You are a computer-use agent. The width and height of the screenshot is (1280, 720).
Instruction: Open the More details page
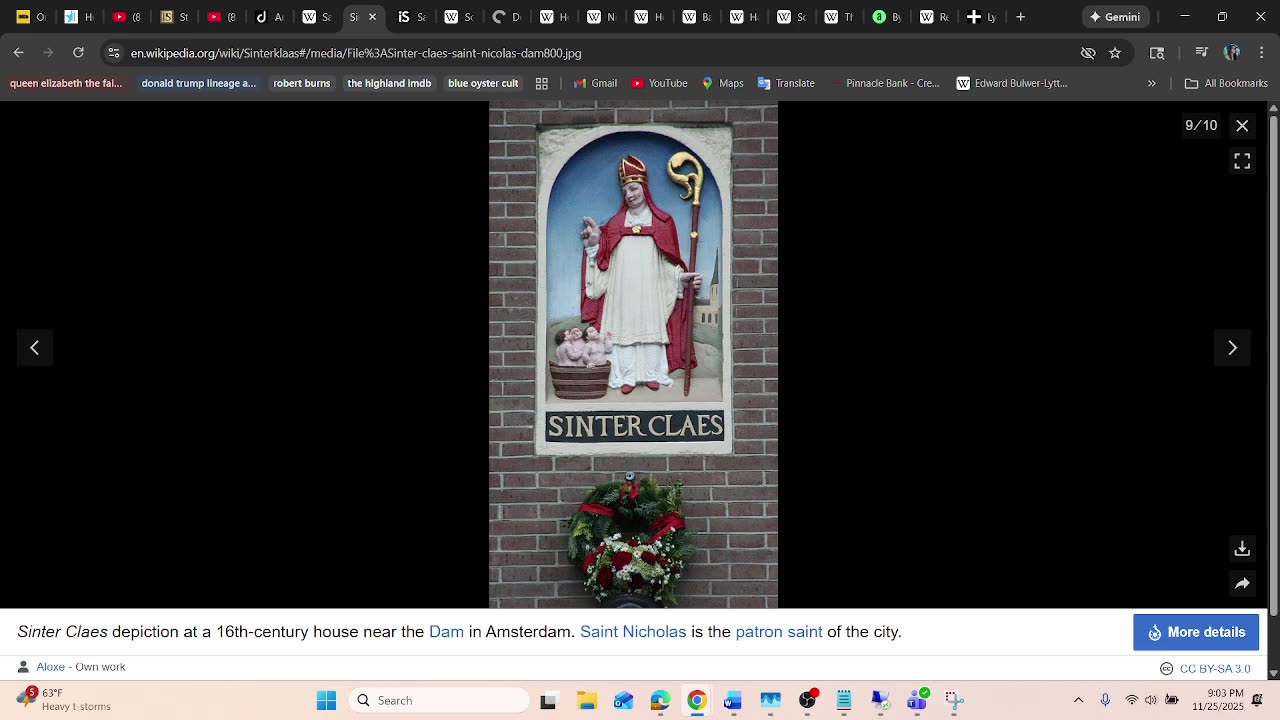1196,632
